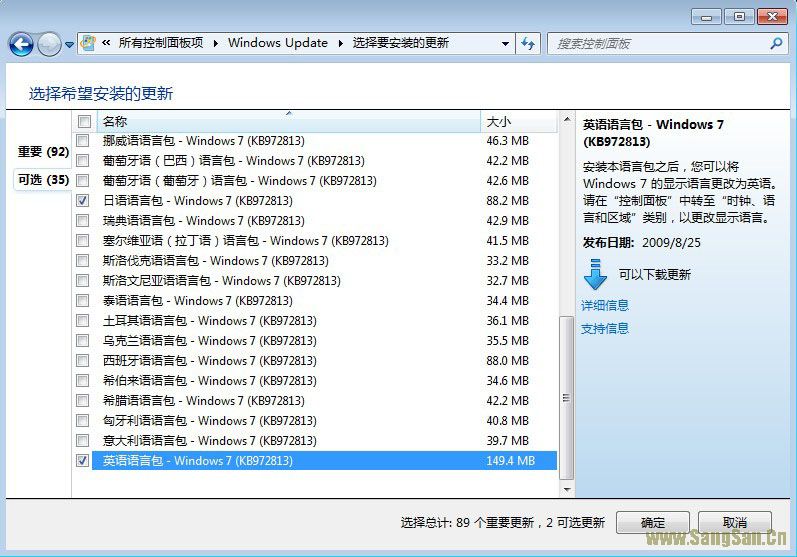This screenshot has width=797, height=557.
Task: Uncheck the 日语语言包 checkbox
Action: point(83,201)
